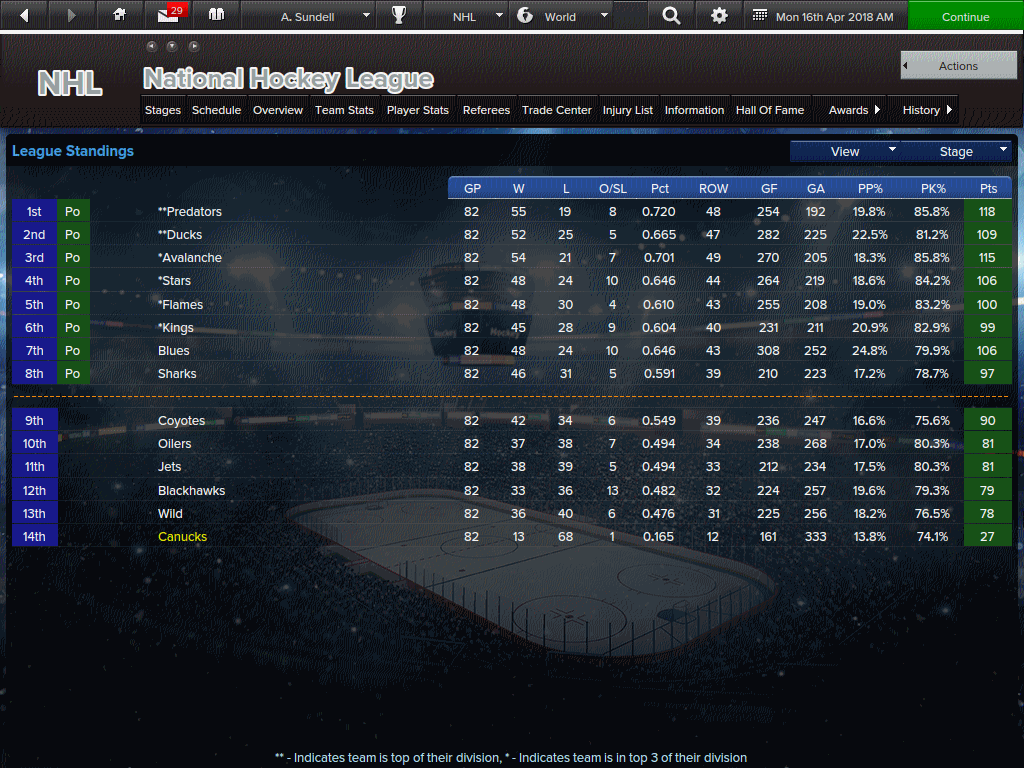
Task: Sort standings by GF column
Action: [x=769, y=189]
